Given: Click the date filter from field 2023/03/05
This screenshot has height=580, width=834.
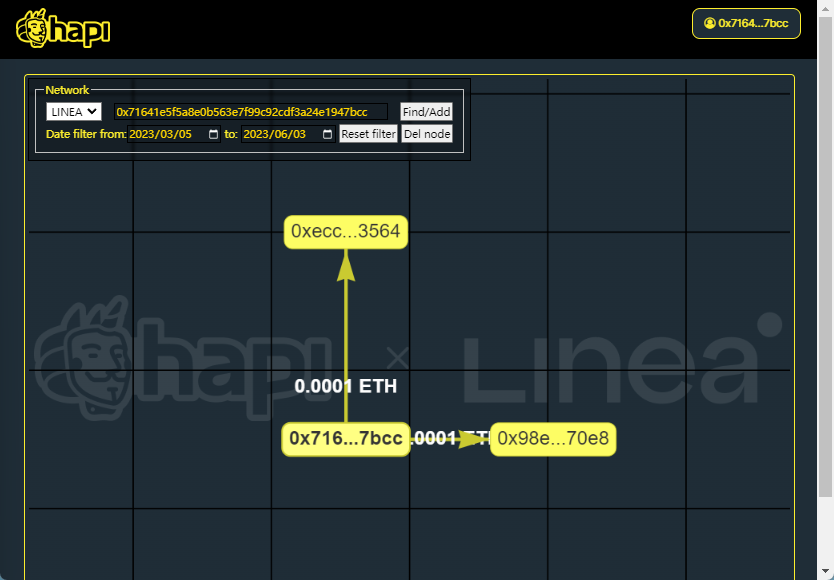Looking at the screenshot, I should (x=174, y=134).
